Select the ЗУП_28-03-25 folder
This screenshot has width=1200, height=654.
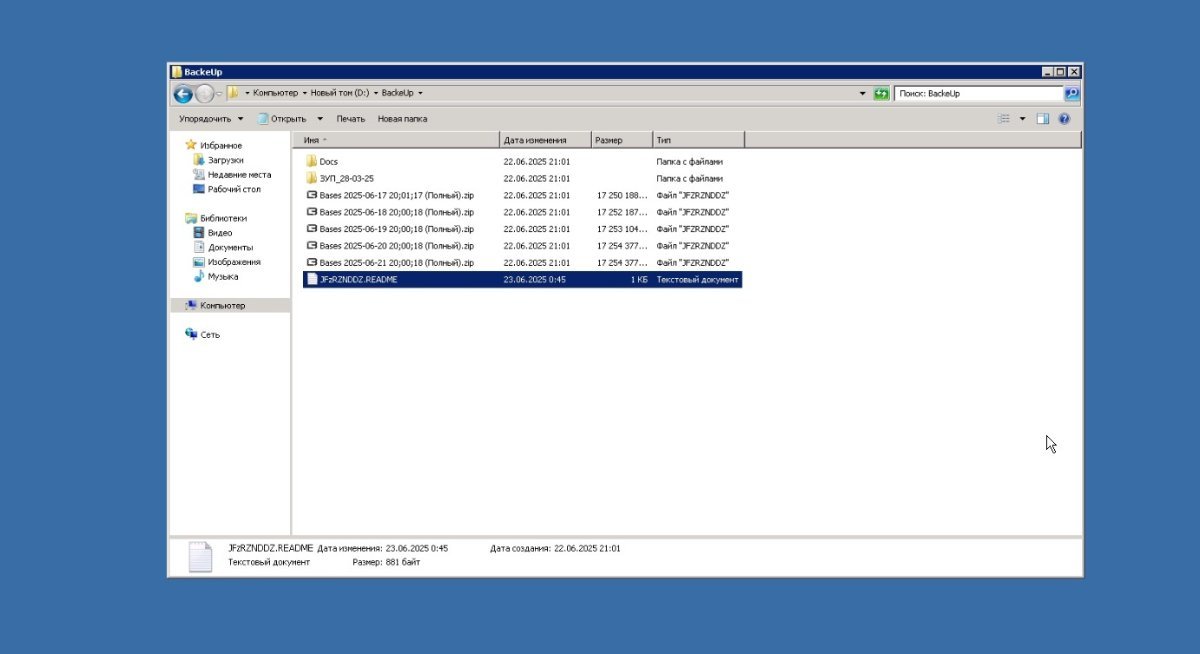[x=346, y=178]
